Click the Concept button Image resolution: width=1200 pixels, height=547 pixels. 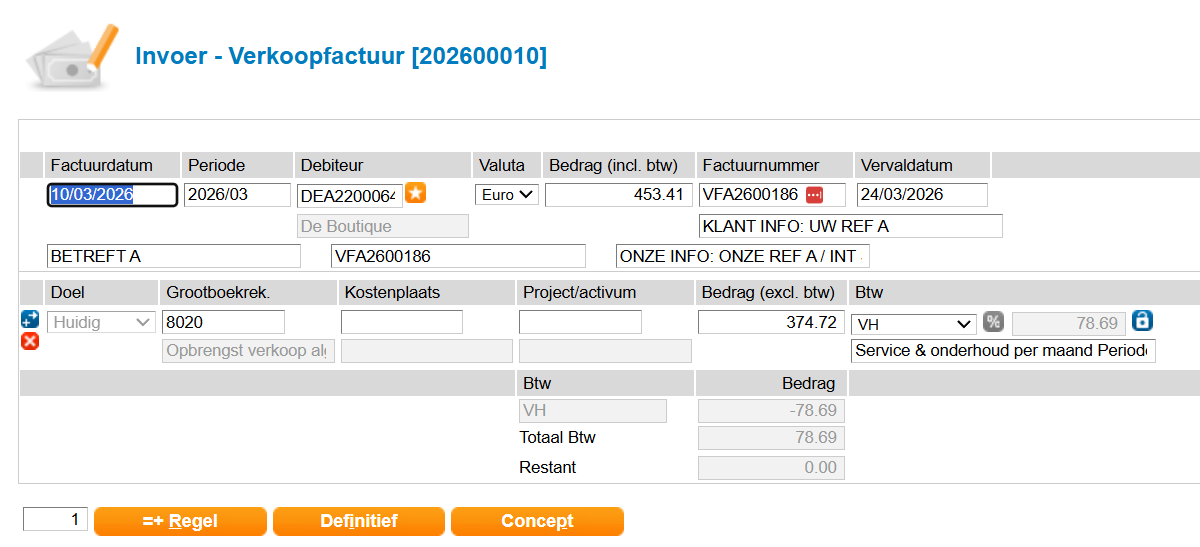tap(537, 521)
